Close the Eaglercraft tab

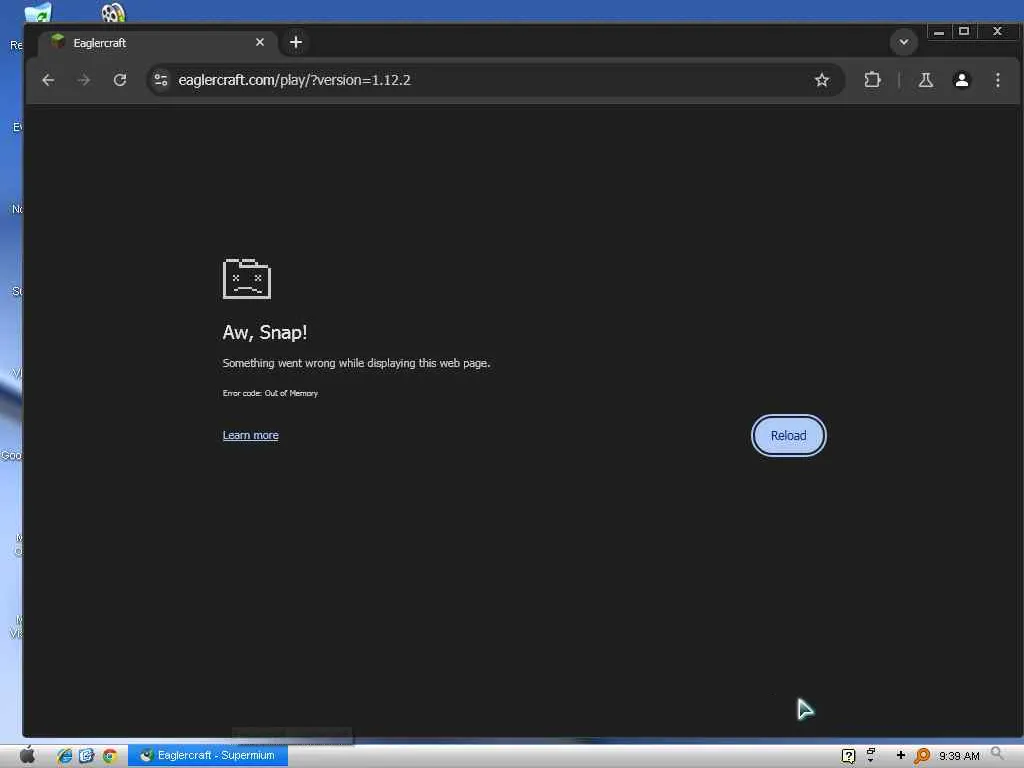point(260,42)
